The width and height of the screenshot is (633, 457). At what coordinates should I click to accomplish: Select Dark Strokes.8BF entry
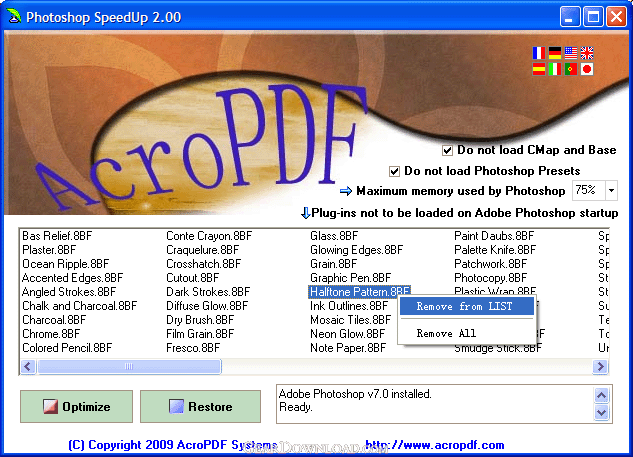click(x=208, y=292)
